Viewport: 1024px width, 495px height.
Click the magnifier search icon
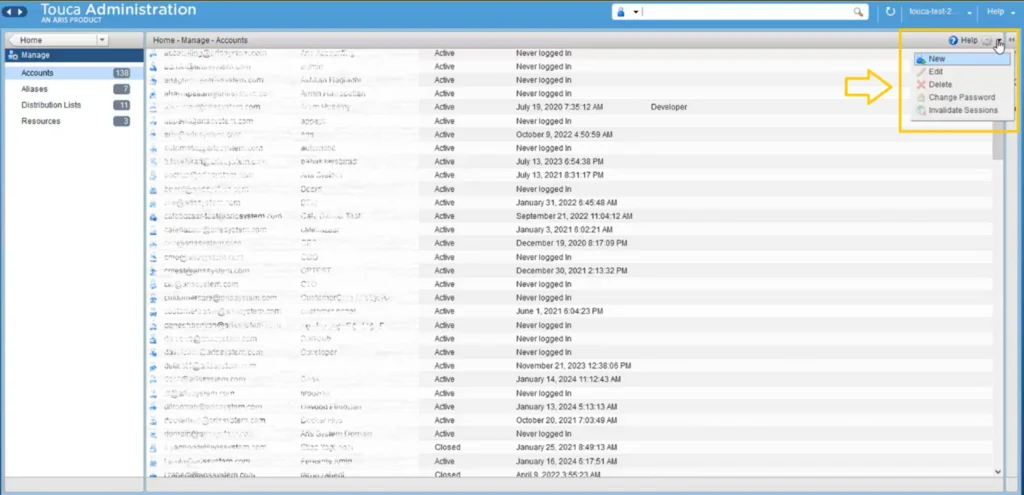pos(858,12)
